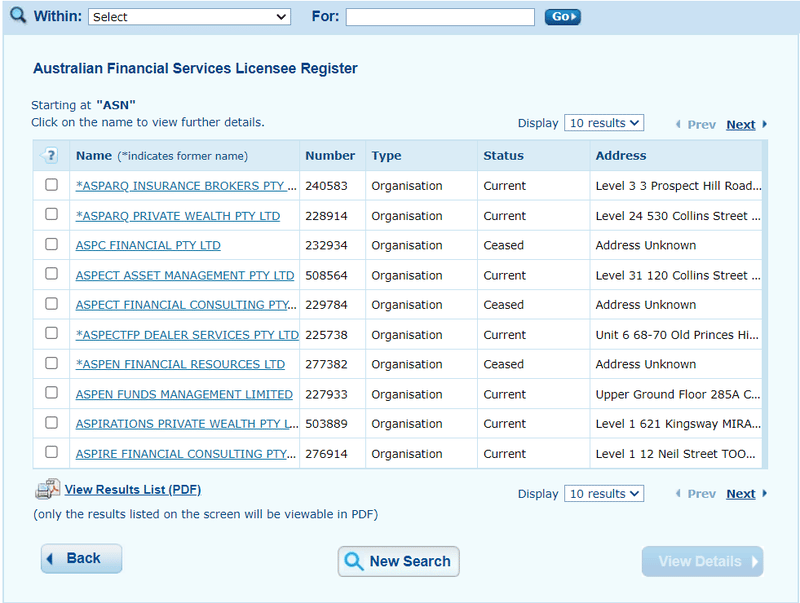
Task: Tick checkbox for ASPARQ PRIVATE WEALTH PTY LTD
Action: (52, 214)
